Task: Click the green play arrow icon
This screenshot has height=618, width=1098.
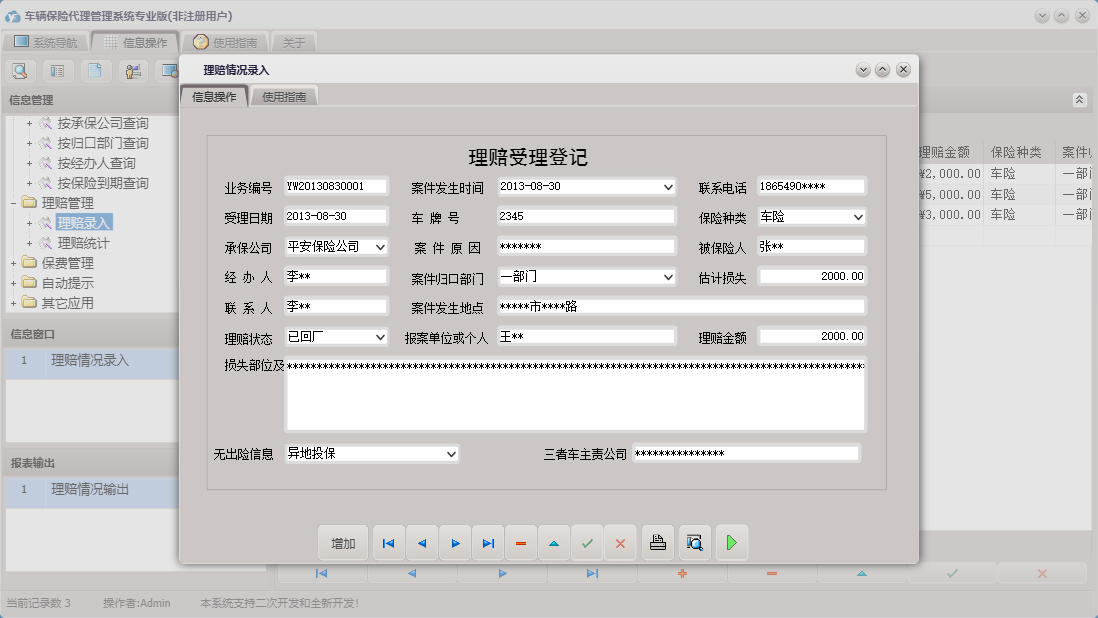Action: (x=732, y=543)
